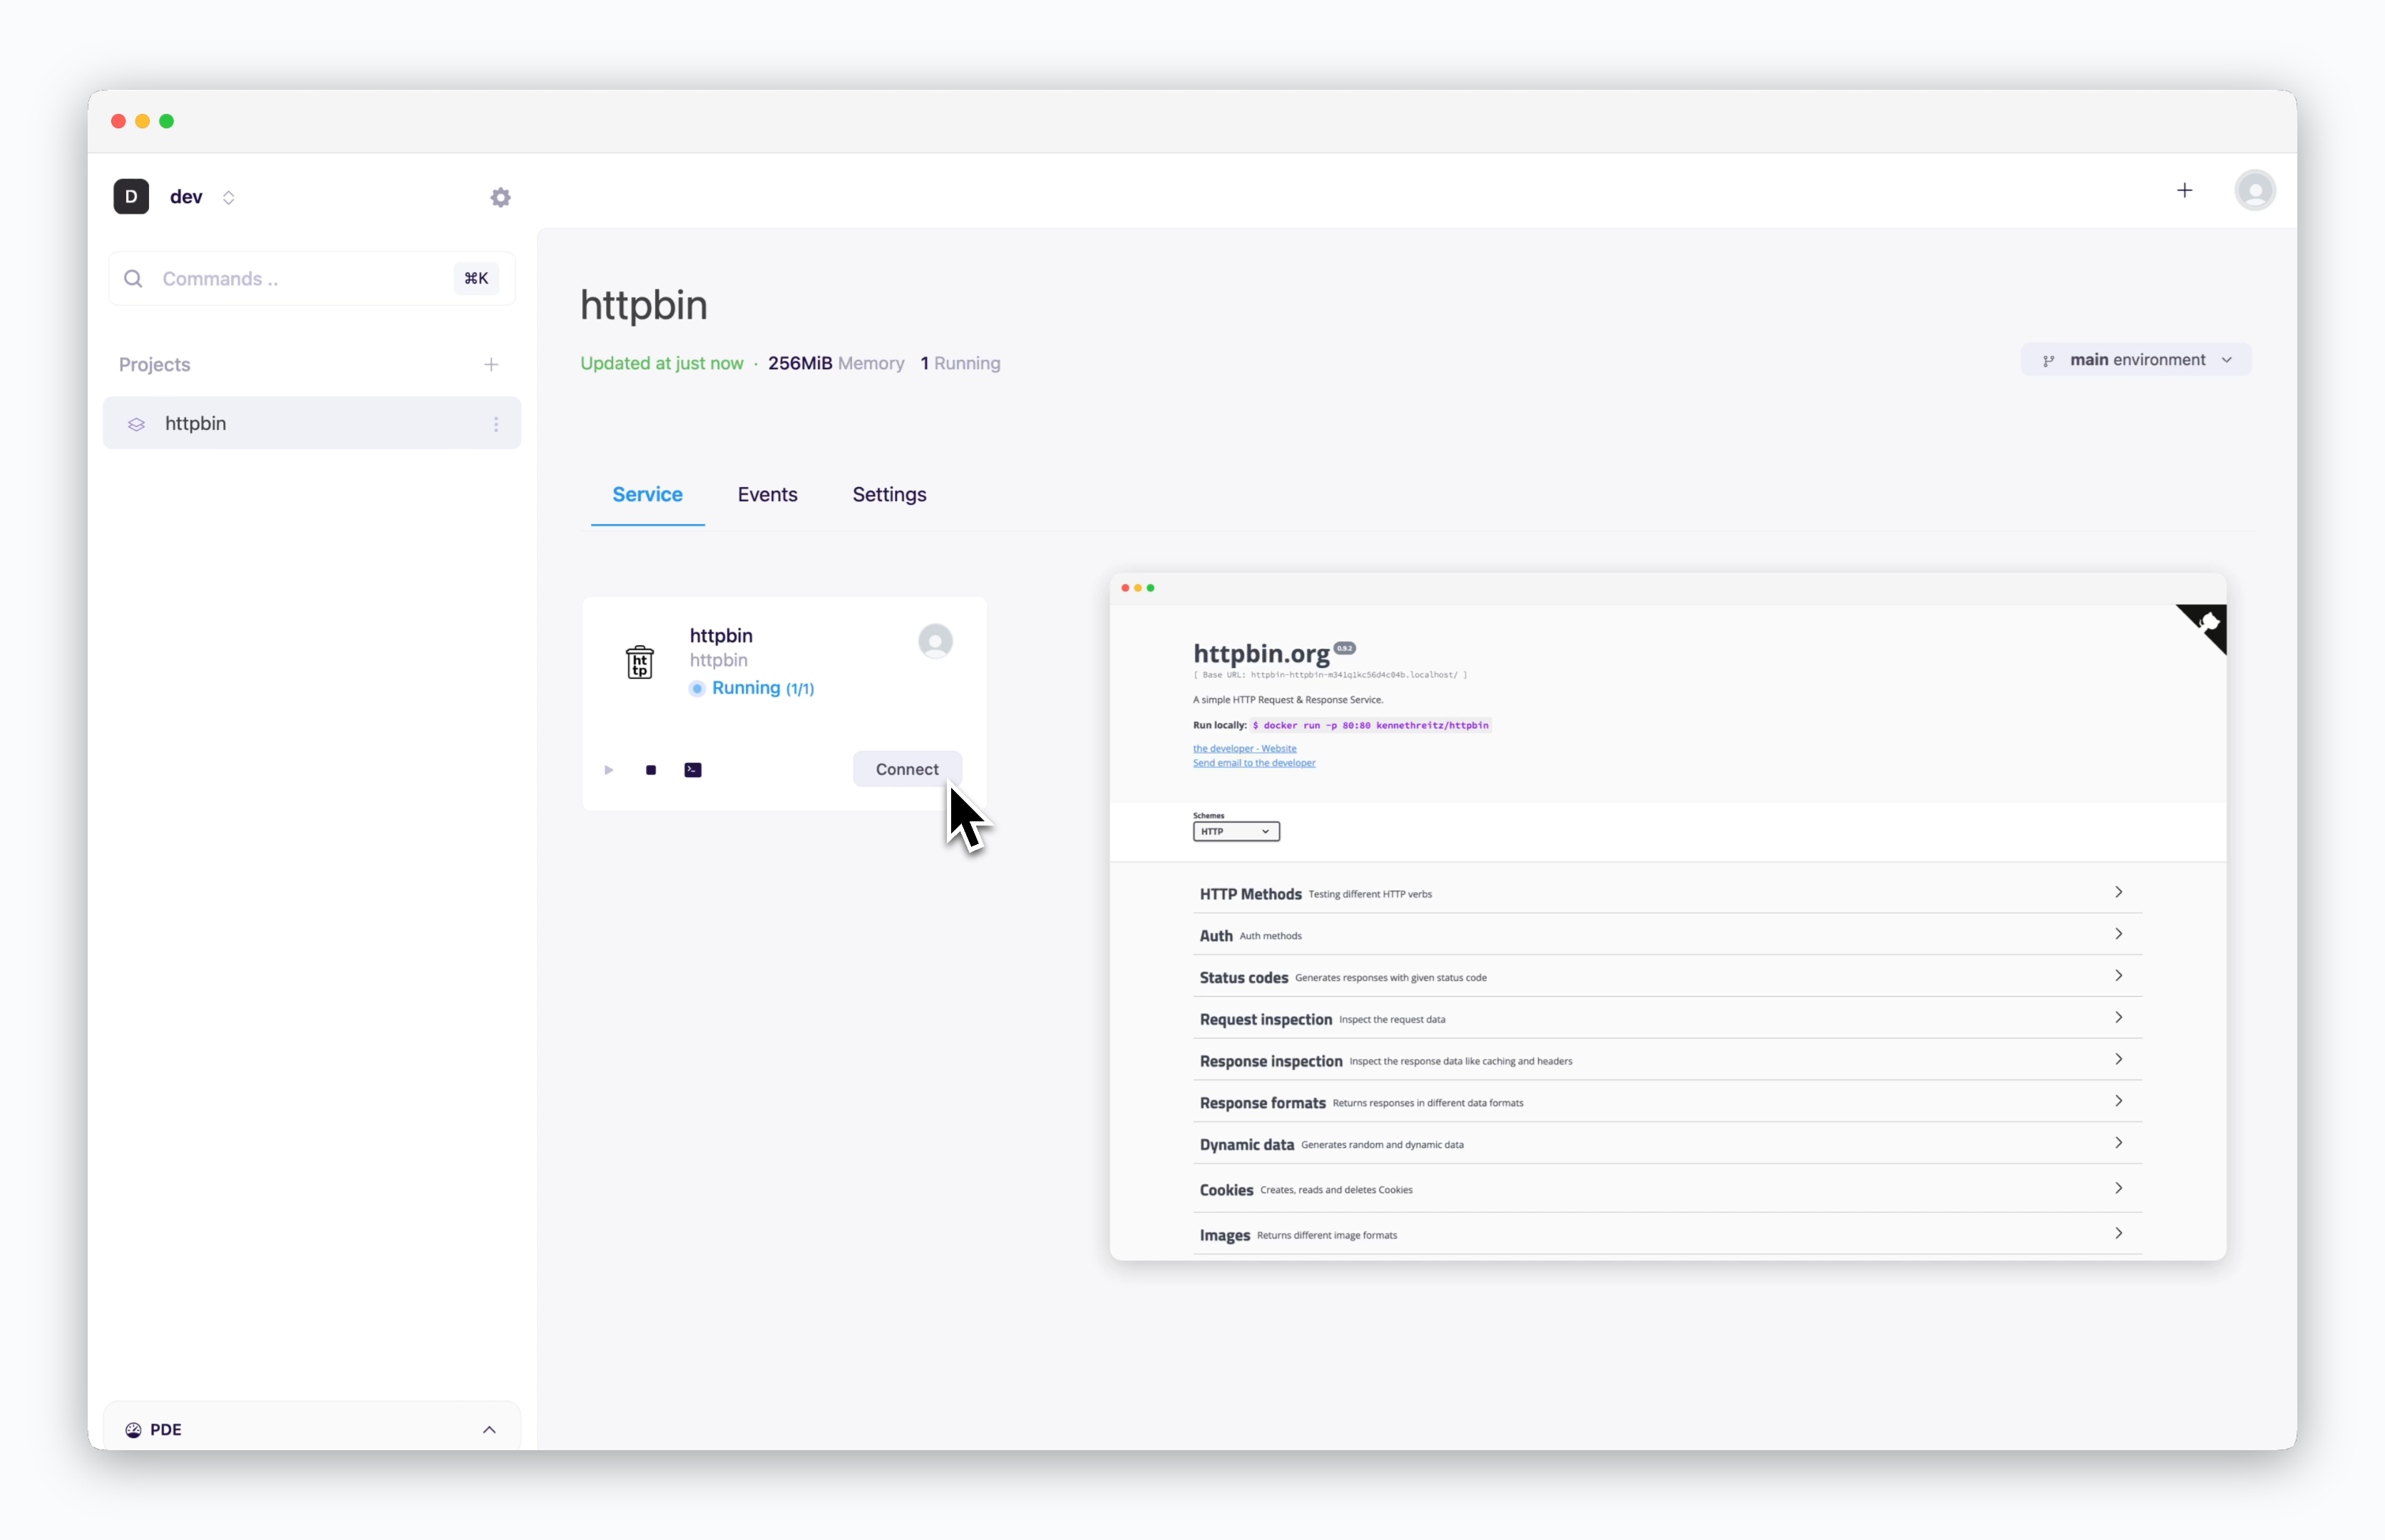
Task: Switch to the Settings tab
Action: coord(889,494)
